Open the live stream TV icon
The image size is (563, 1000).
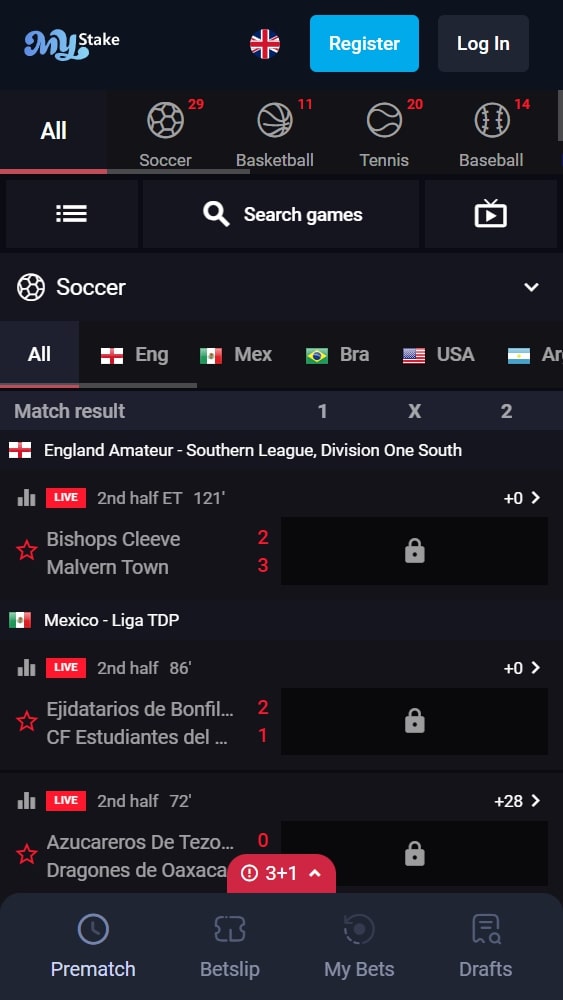[490, 214]
